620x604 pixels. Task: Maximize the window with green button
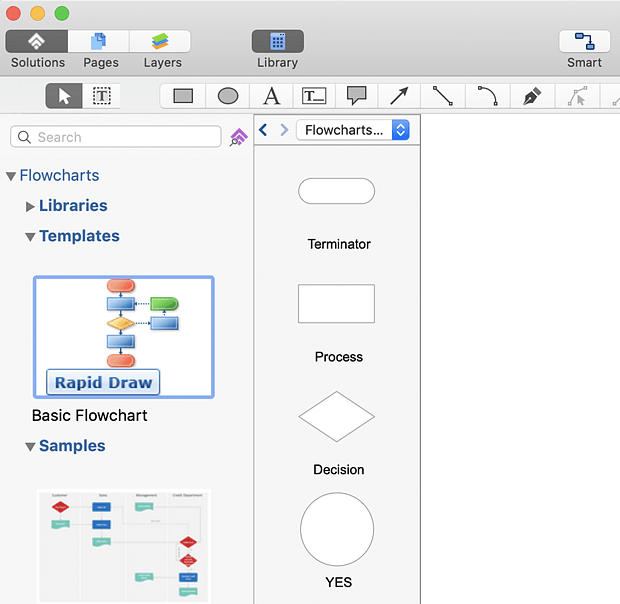62,13
